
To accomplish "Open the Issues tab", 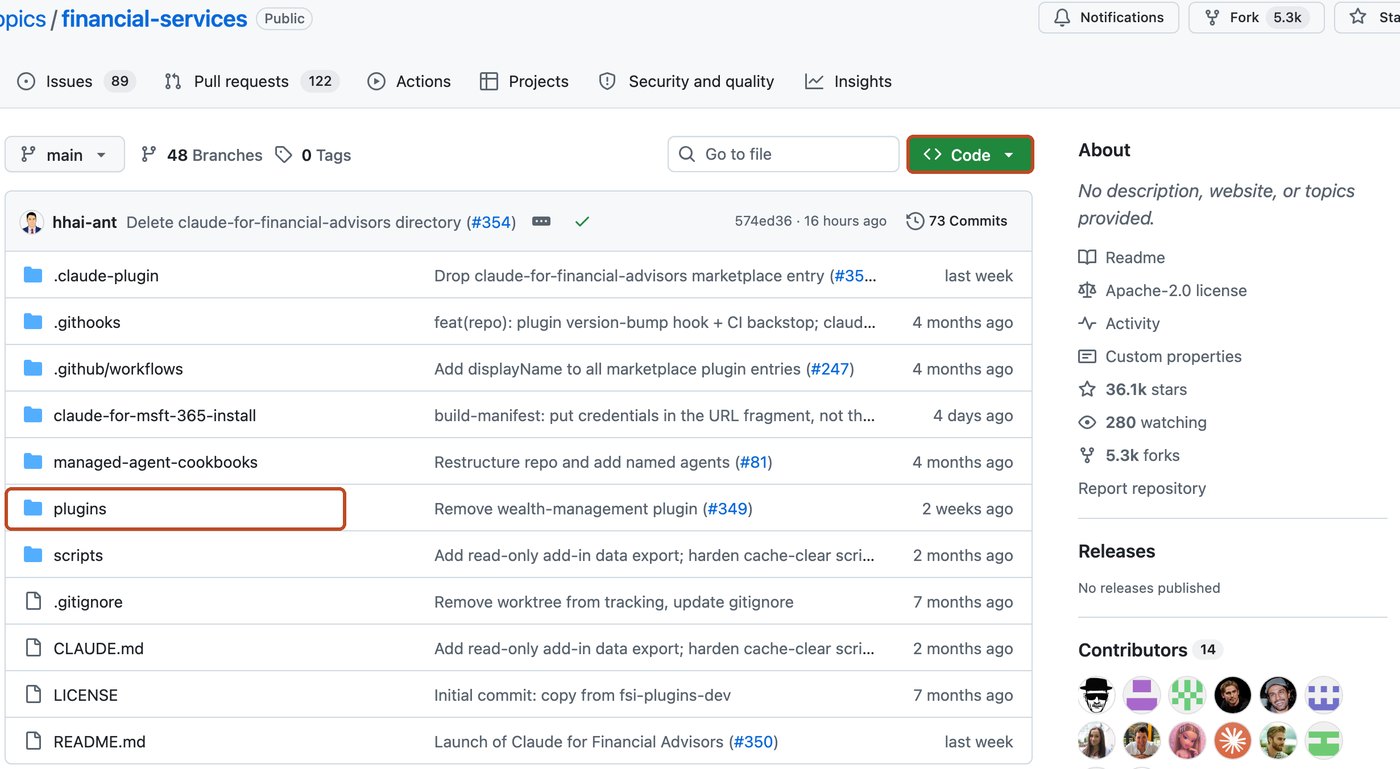I will click(x=76, y=81).
